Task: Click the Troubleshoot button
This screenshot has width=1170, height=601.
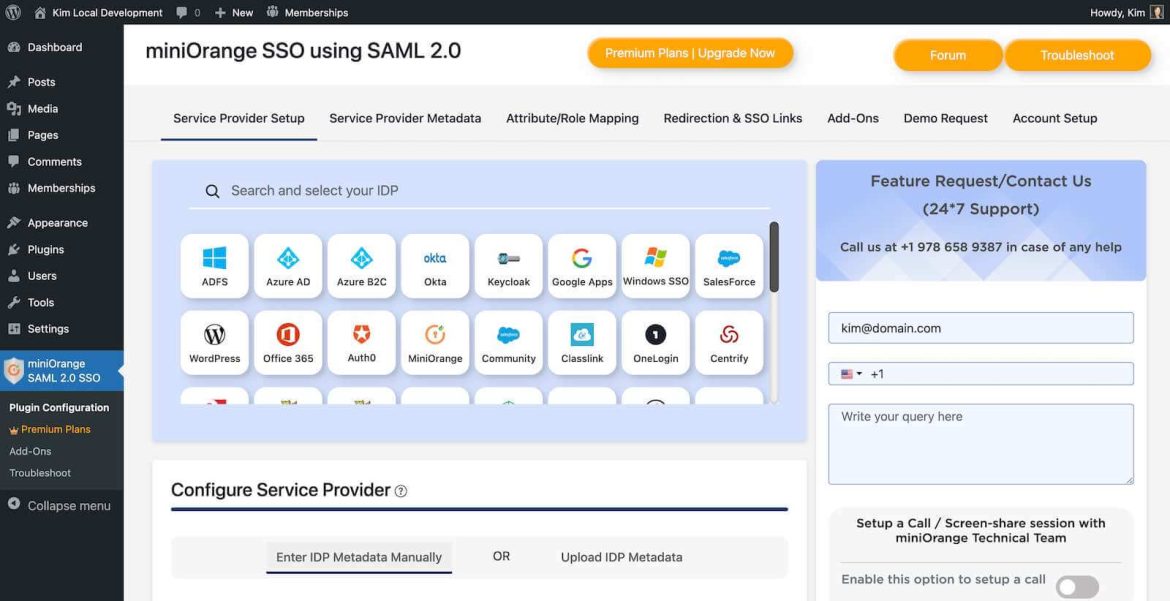Action: coord(1077,55)
